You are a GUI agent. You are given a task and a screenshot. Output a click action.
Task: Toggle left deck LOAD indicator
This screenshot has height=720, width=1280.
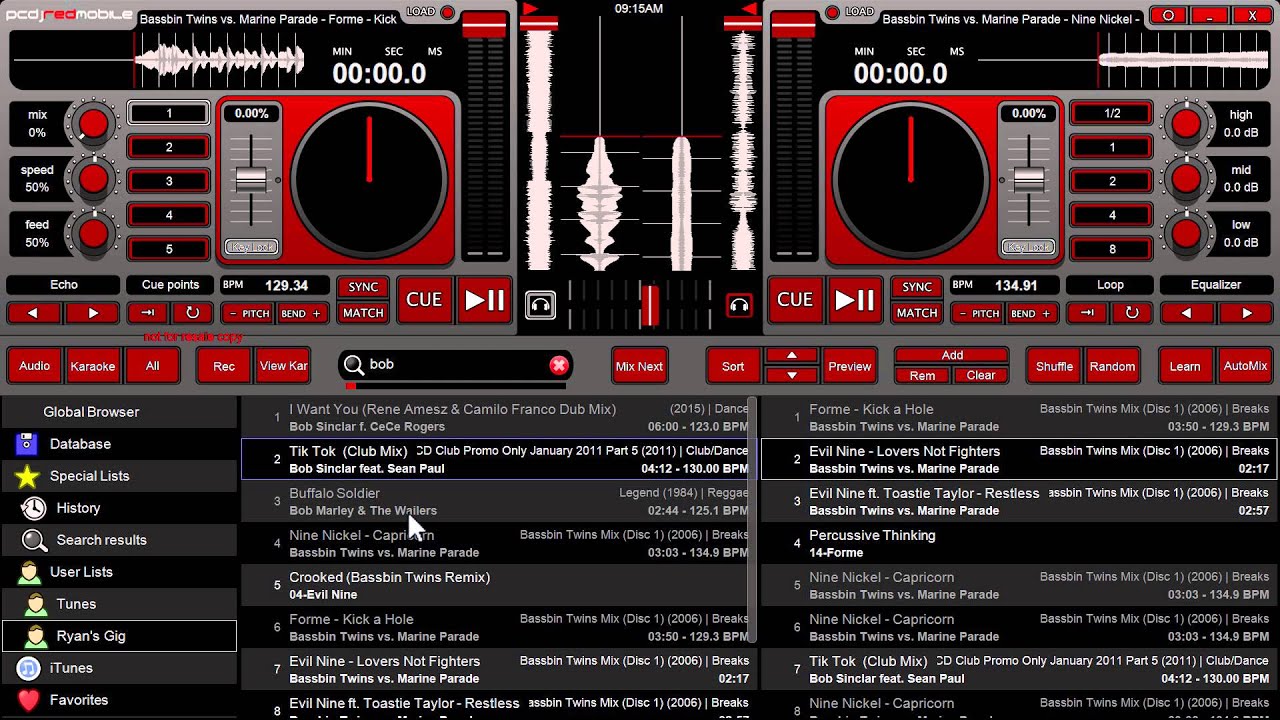447,13
